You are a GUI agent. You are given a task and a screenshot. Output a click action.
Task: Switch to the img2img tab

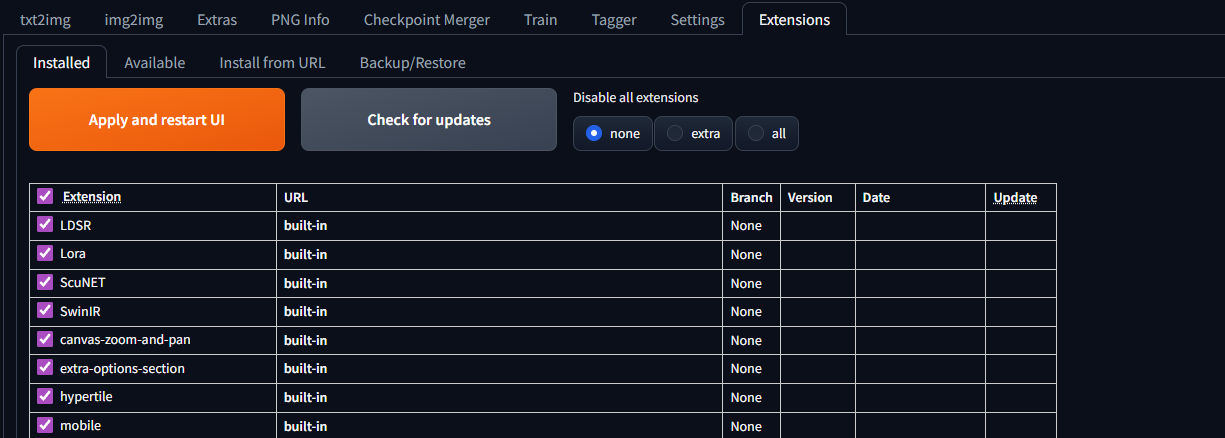coord(132,19)
